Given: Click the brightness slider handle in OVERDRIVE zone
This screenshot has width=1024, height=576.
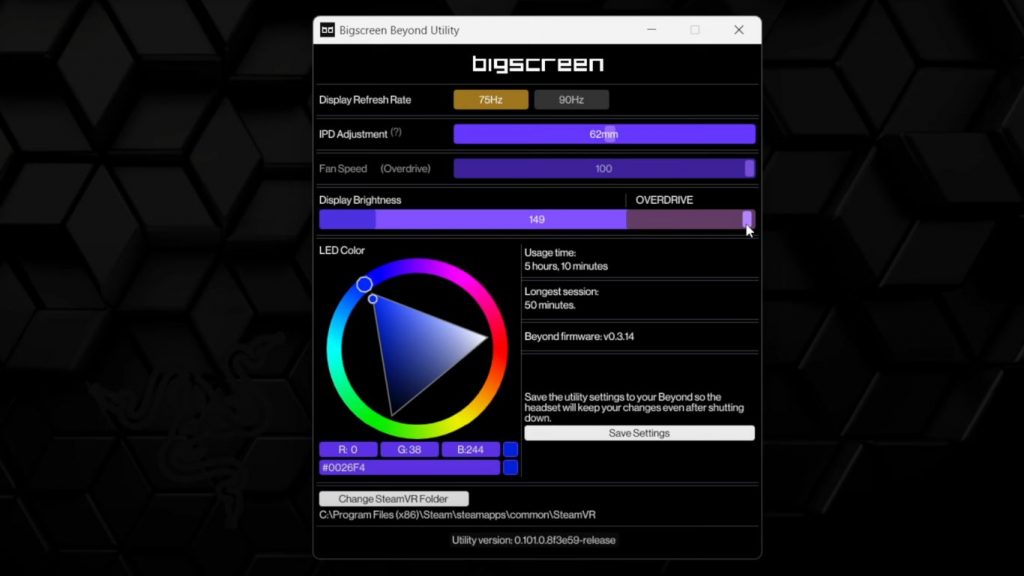Looking at the screenshot, I should 747,219.
